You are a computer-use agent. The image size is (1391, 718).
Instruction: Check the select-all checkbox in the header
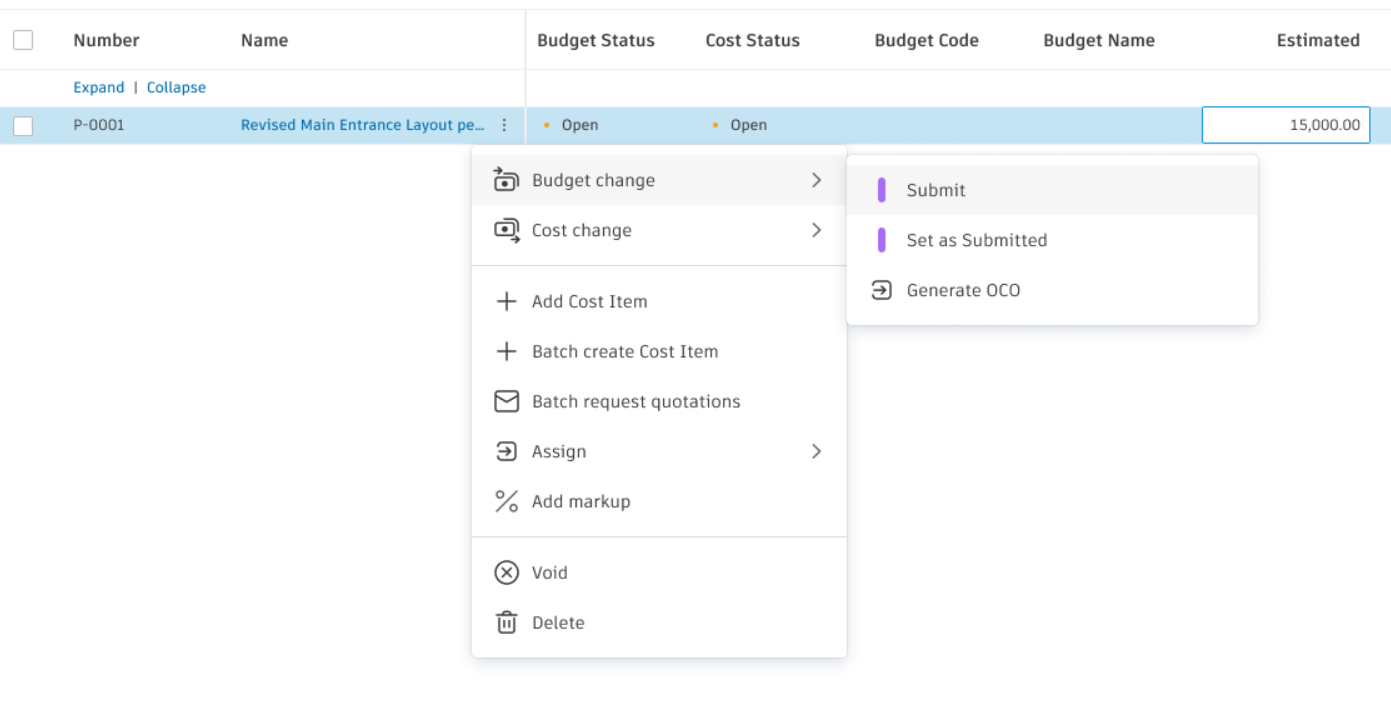[23, 39]
